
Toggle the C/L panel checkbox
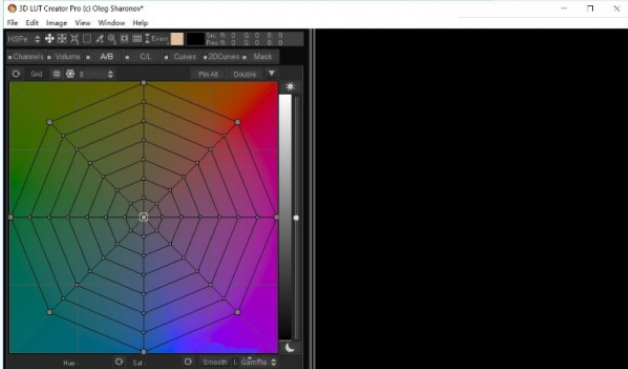pos(127,57)
